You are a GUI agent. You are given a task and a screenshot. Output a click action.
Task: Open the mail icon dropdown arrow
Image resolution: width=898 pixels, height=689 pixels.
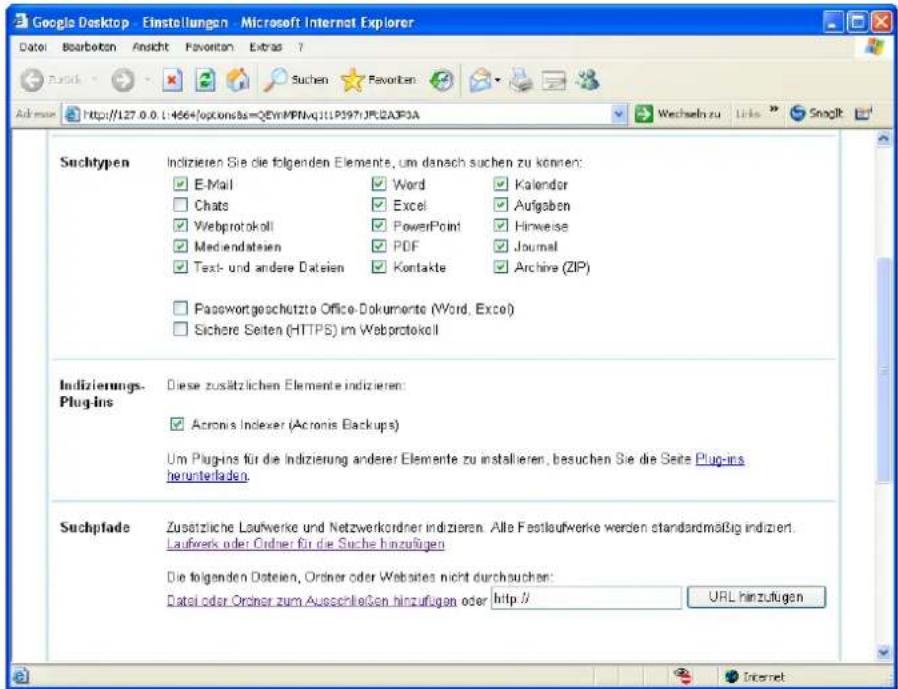pyautogui.click(x=498, y=81)
